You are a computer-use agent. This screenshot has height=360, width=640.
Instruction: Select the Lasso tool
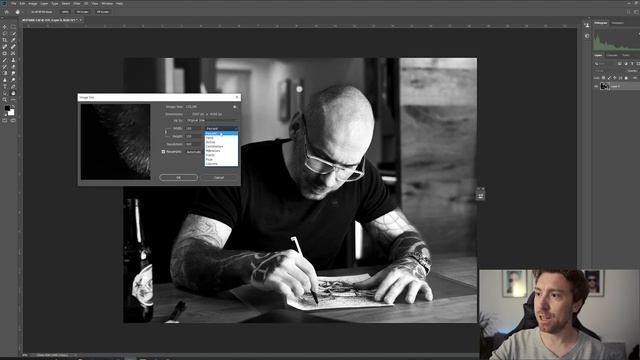[x=5, y=33]
